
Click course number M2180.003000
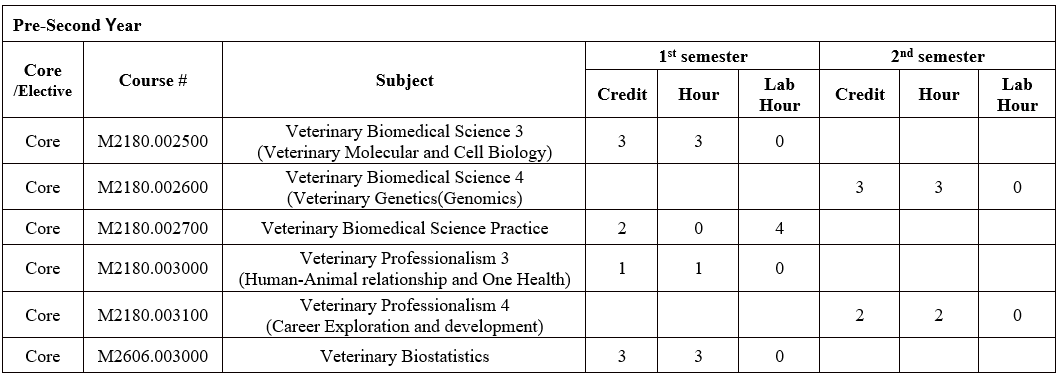point(153,268)
